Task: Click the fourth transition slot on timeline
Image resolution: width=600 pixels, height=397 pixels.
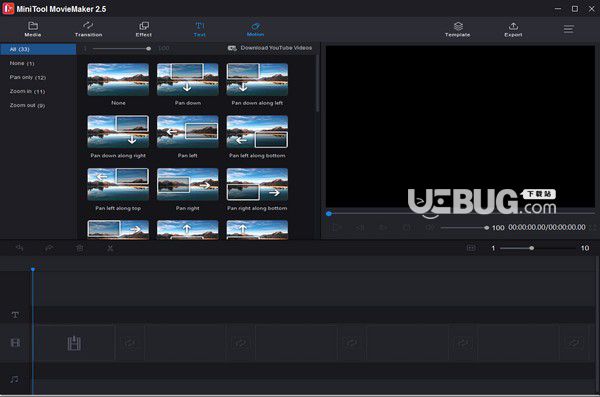Action: pos(463,343)
